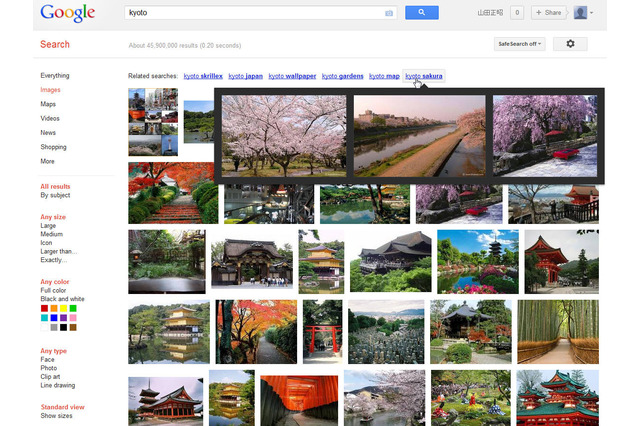This screenshot has height=426, width=640.
Task: Select the Any size filter
Action: pyautogui.click(x=53, y=217)
